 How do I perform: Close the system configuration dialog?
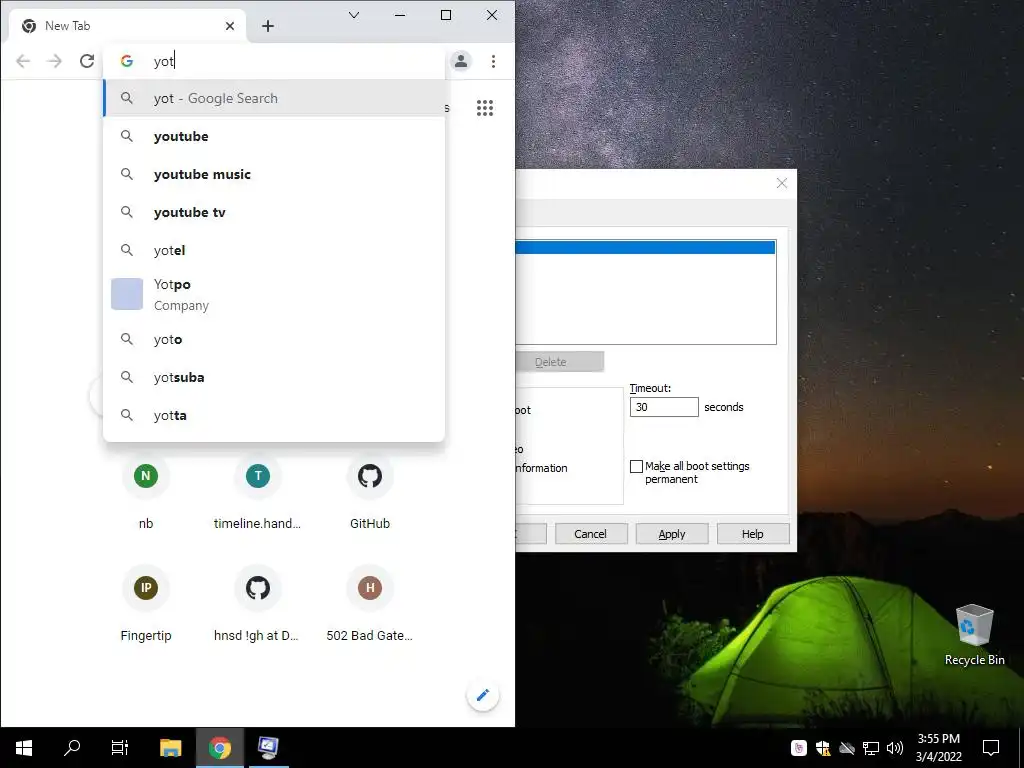pyautogui.click(x=782, y=183)
